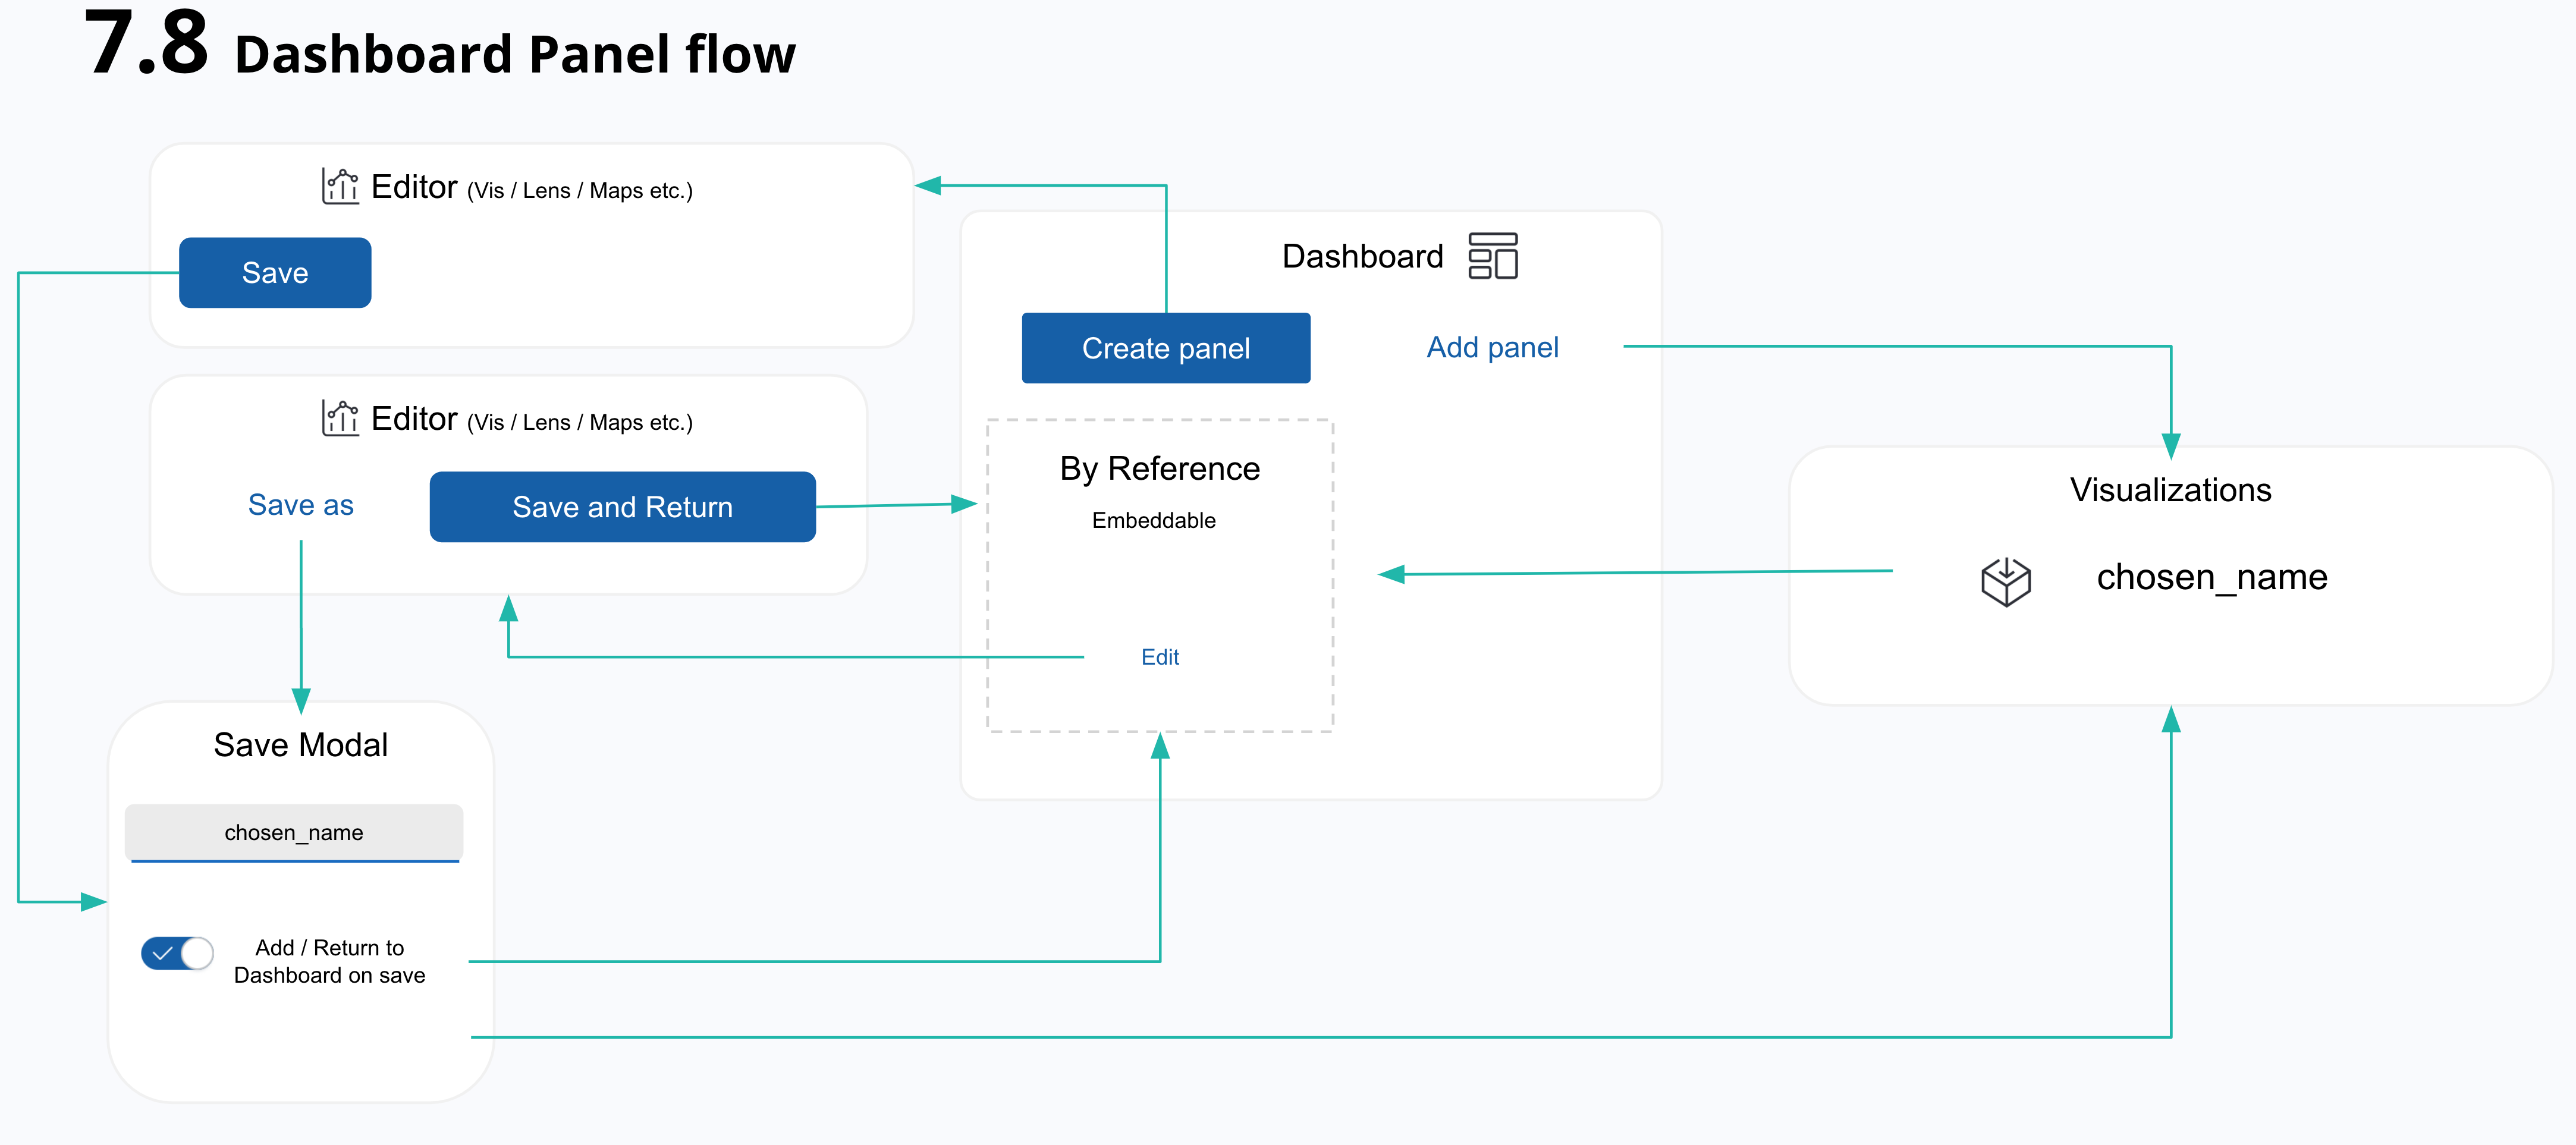Click the Create panel button

(1165, 348)
